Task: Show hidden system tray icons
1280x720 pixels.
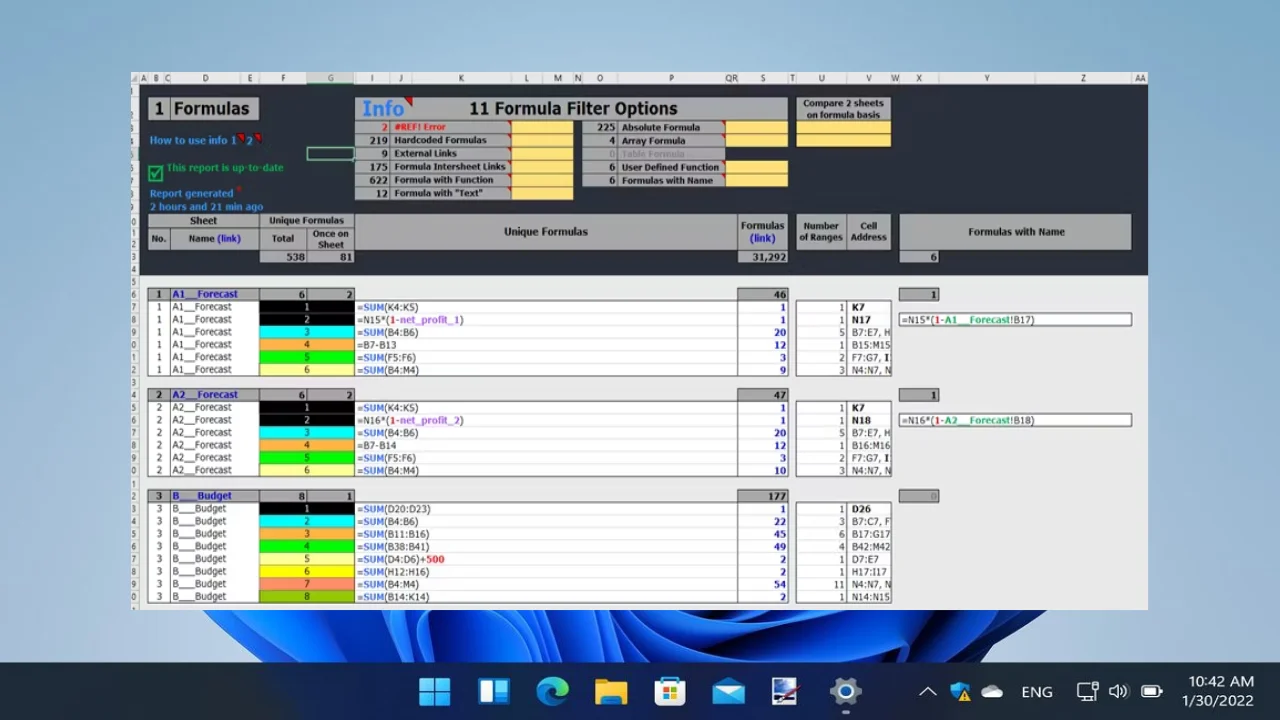Action: (928, 691)
